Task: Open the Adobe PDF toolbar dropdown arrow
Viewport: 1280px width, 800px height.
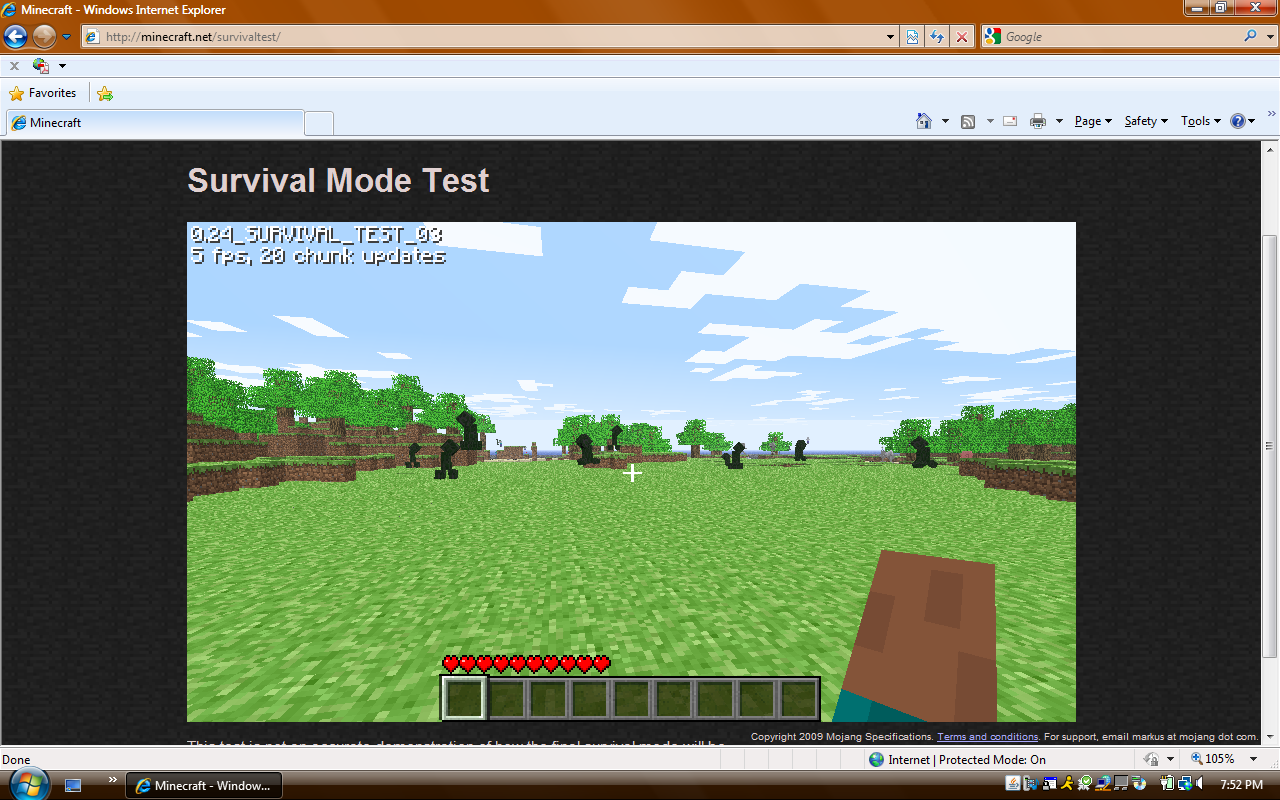Action: click(x=62, y=66)
